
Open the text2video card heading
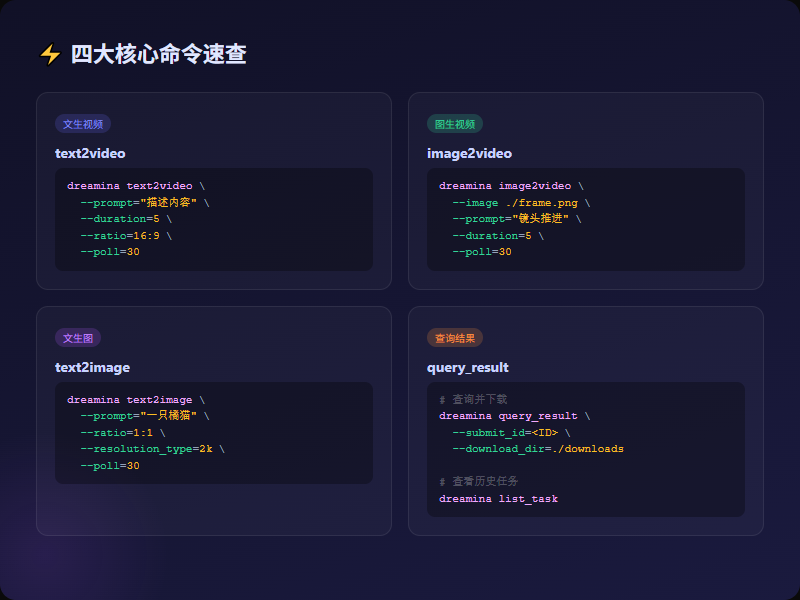coord(90,153)
